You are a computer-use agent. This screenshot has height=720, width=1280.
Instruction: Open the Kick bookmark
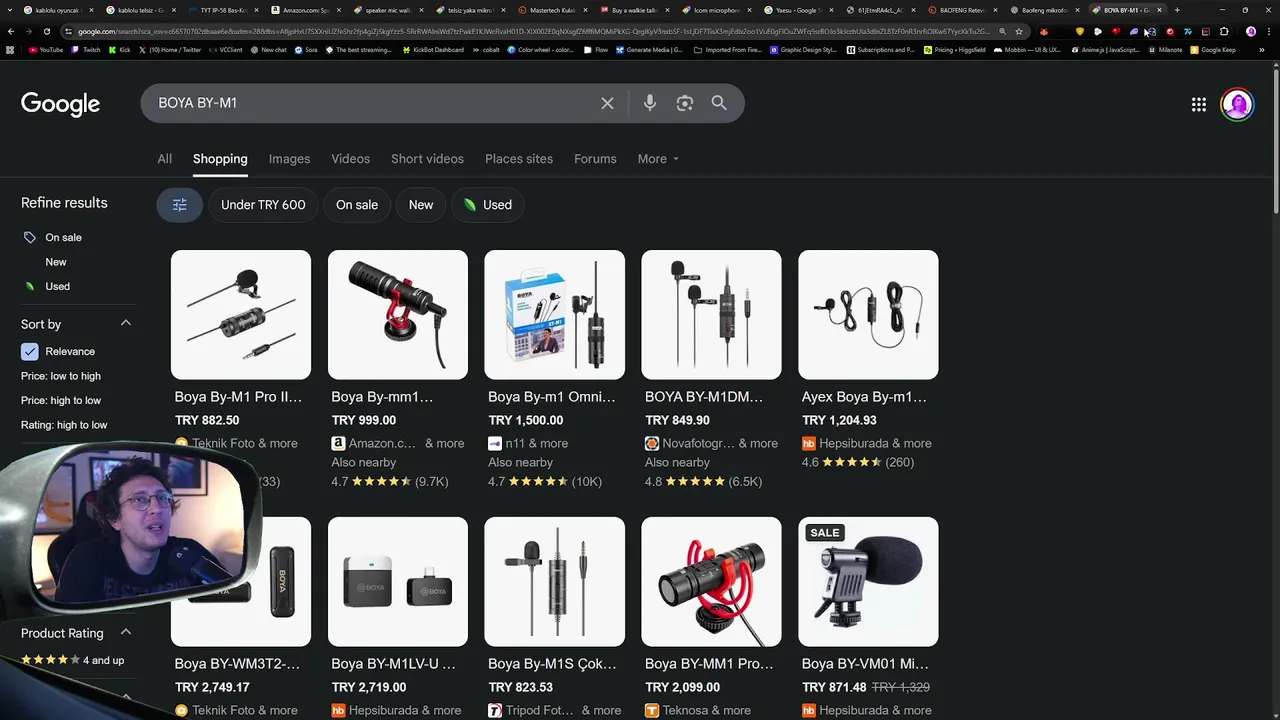[120, 49]
